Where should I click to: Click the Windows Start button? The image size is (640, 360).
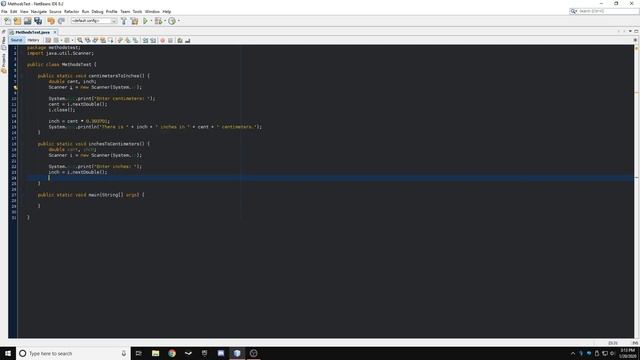pyautogui.click(x=8, y=353)
